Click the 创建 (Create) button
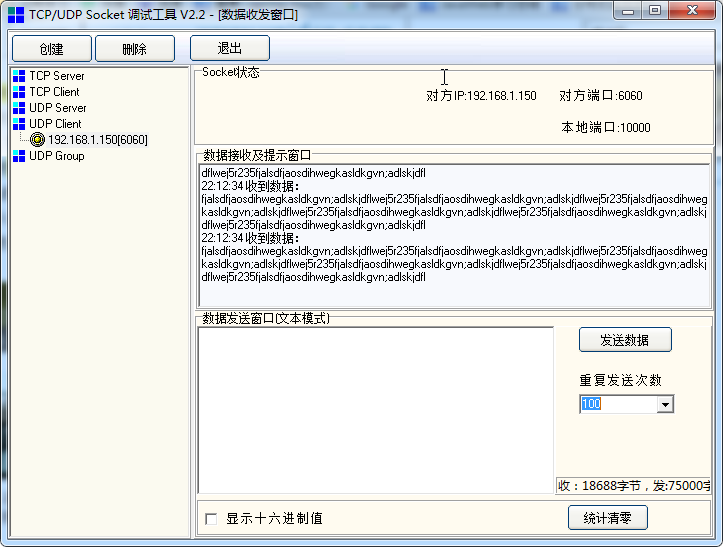This screenshot has width=723, height=547. tap(52, 49)
